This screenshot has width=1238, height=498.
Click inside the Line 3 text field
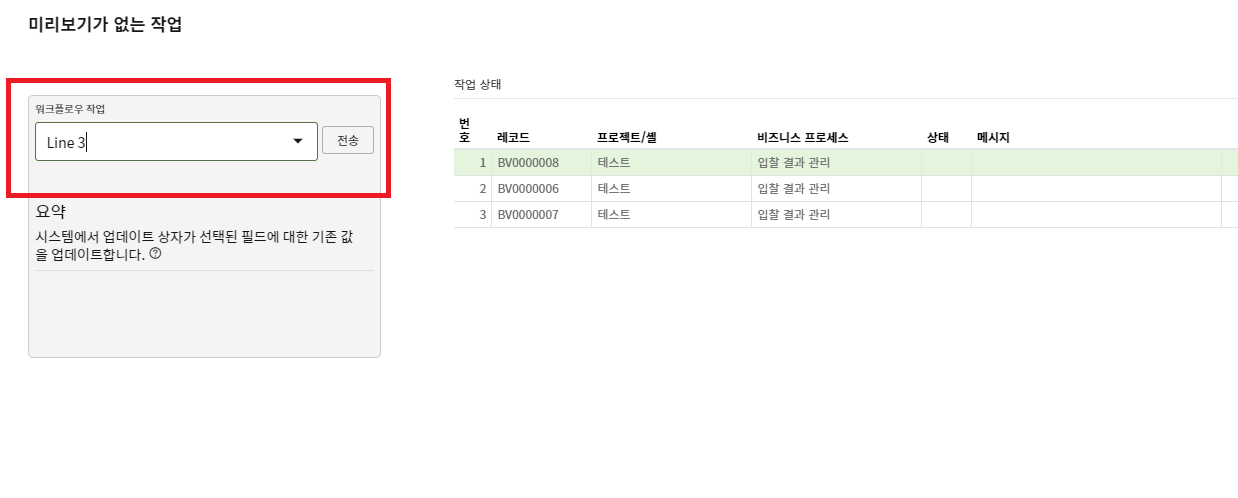(x=160, y=142)
